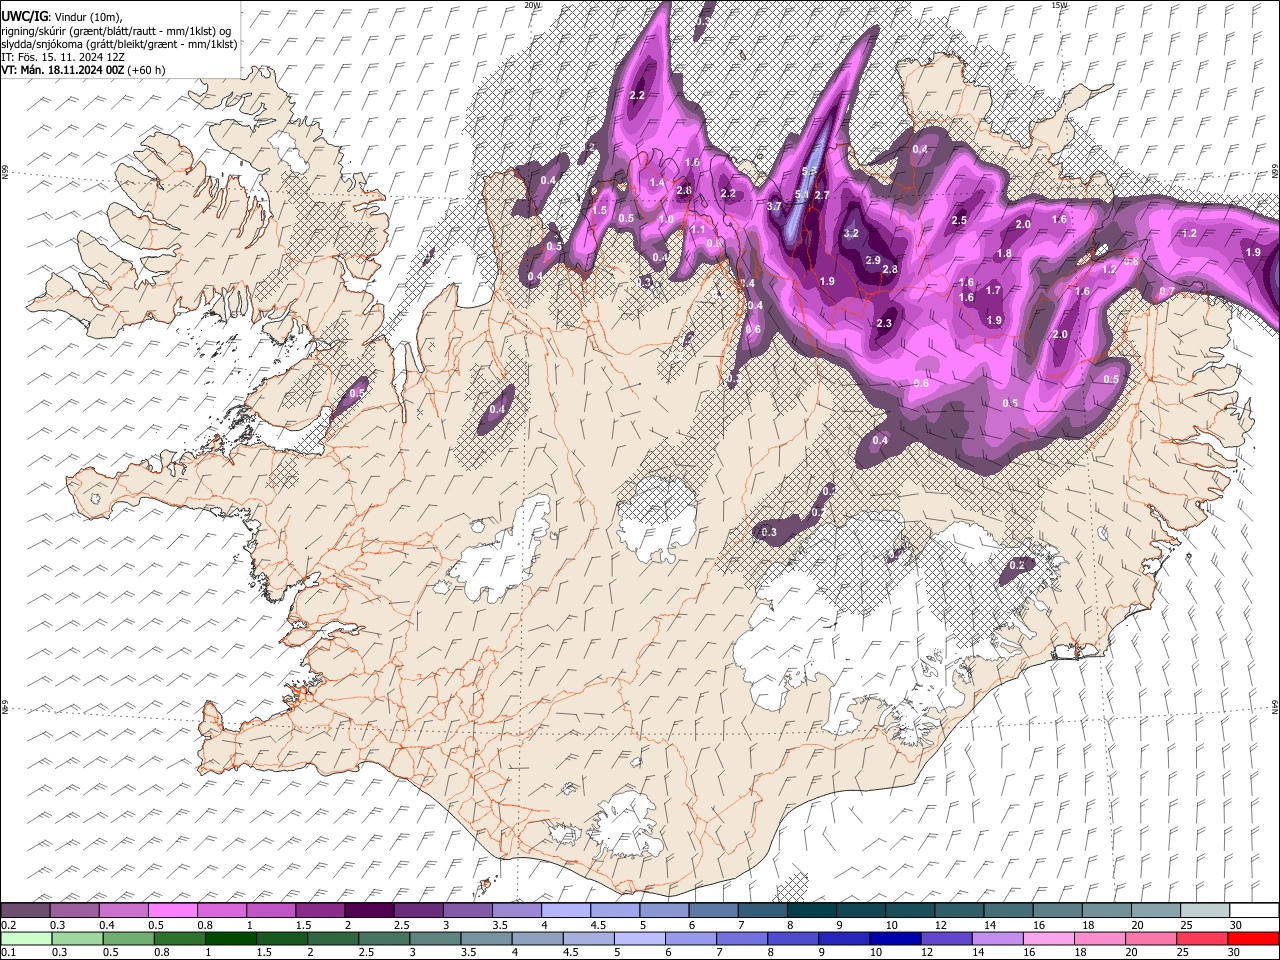Screen dimensions: 1280x960
Task: Pick the light pink bottom-row swatch between 16 and 18
Action: pos(1051,938)
